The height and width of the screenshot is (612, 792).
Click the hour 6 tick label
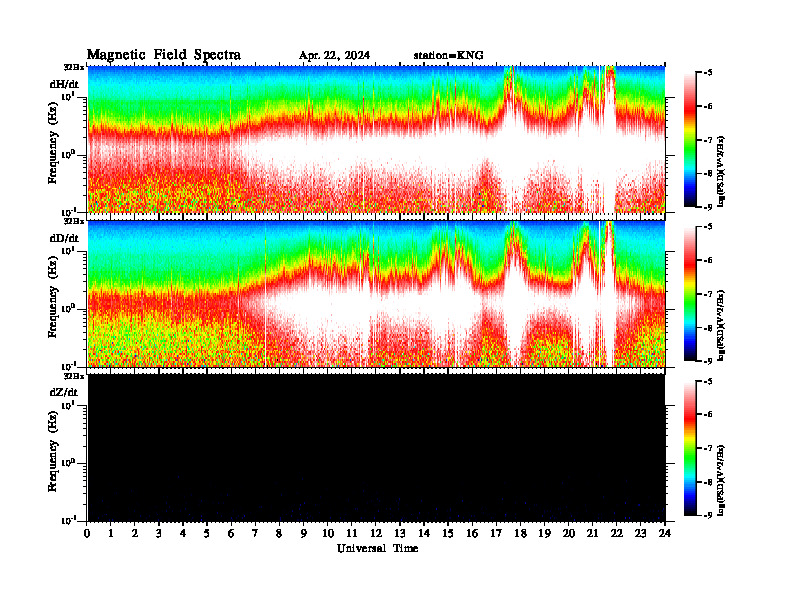[231, 534]
